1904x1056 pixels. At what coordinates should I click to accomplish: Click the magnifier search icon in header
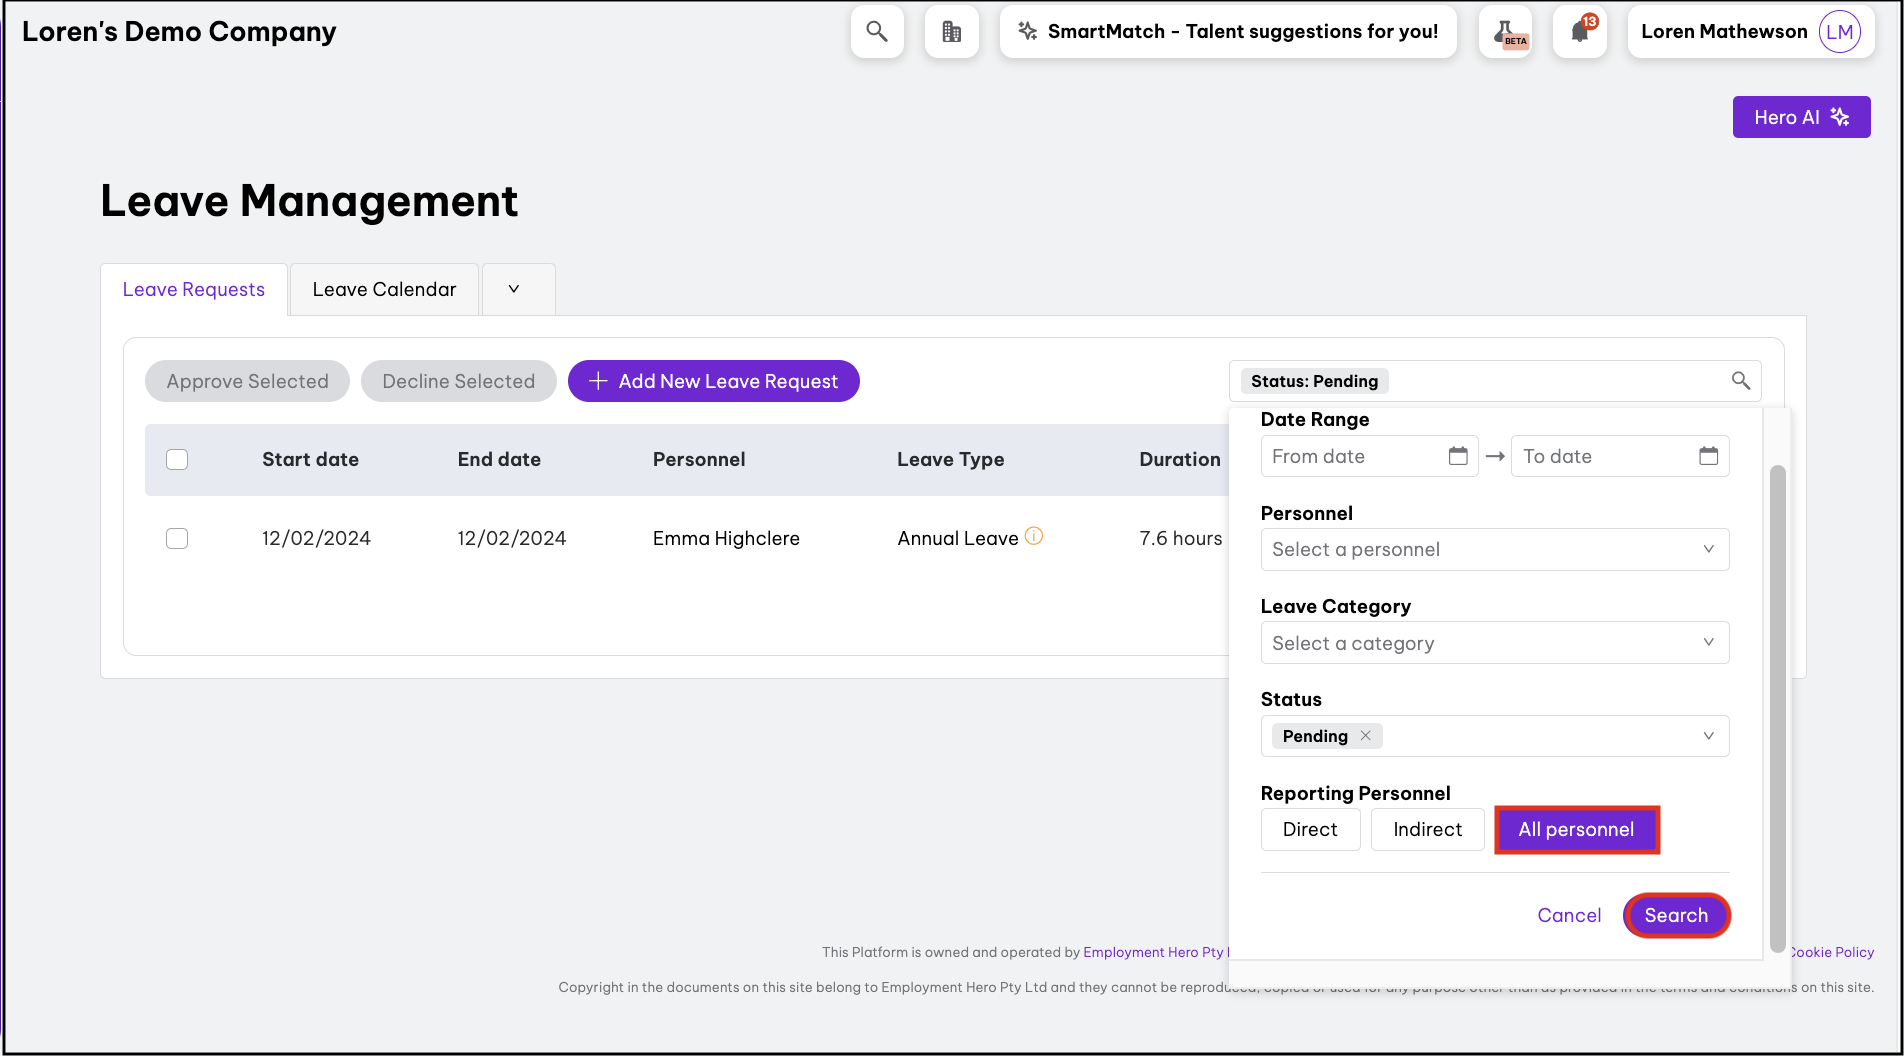tap(877, 32)
